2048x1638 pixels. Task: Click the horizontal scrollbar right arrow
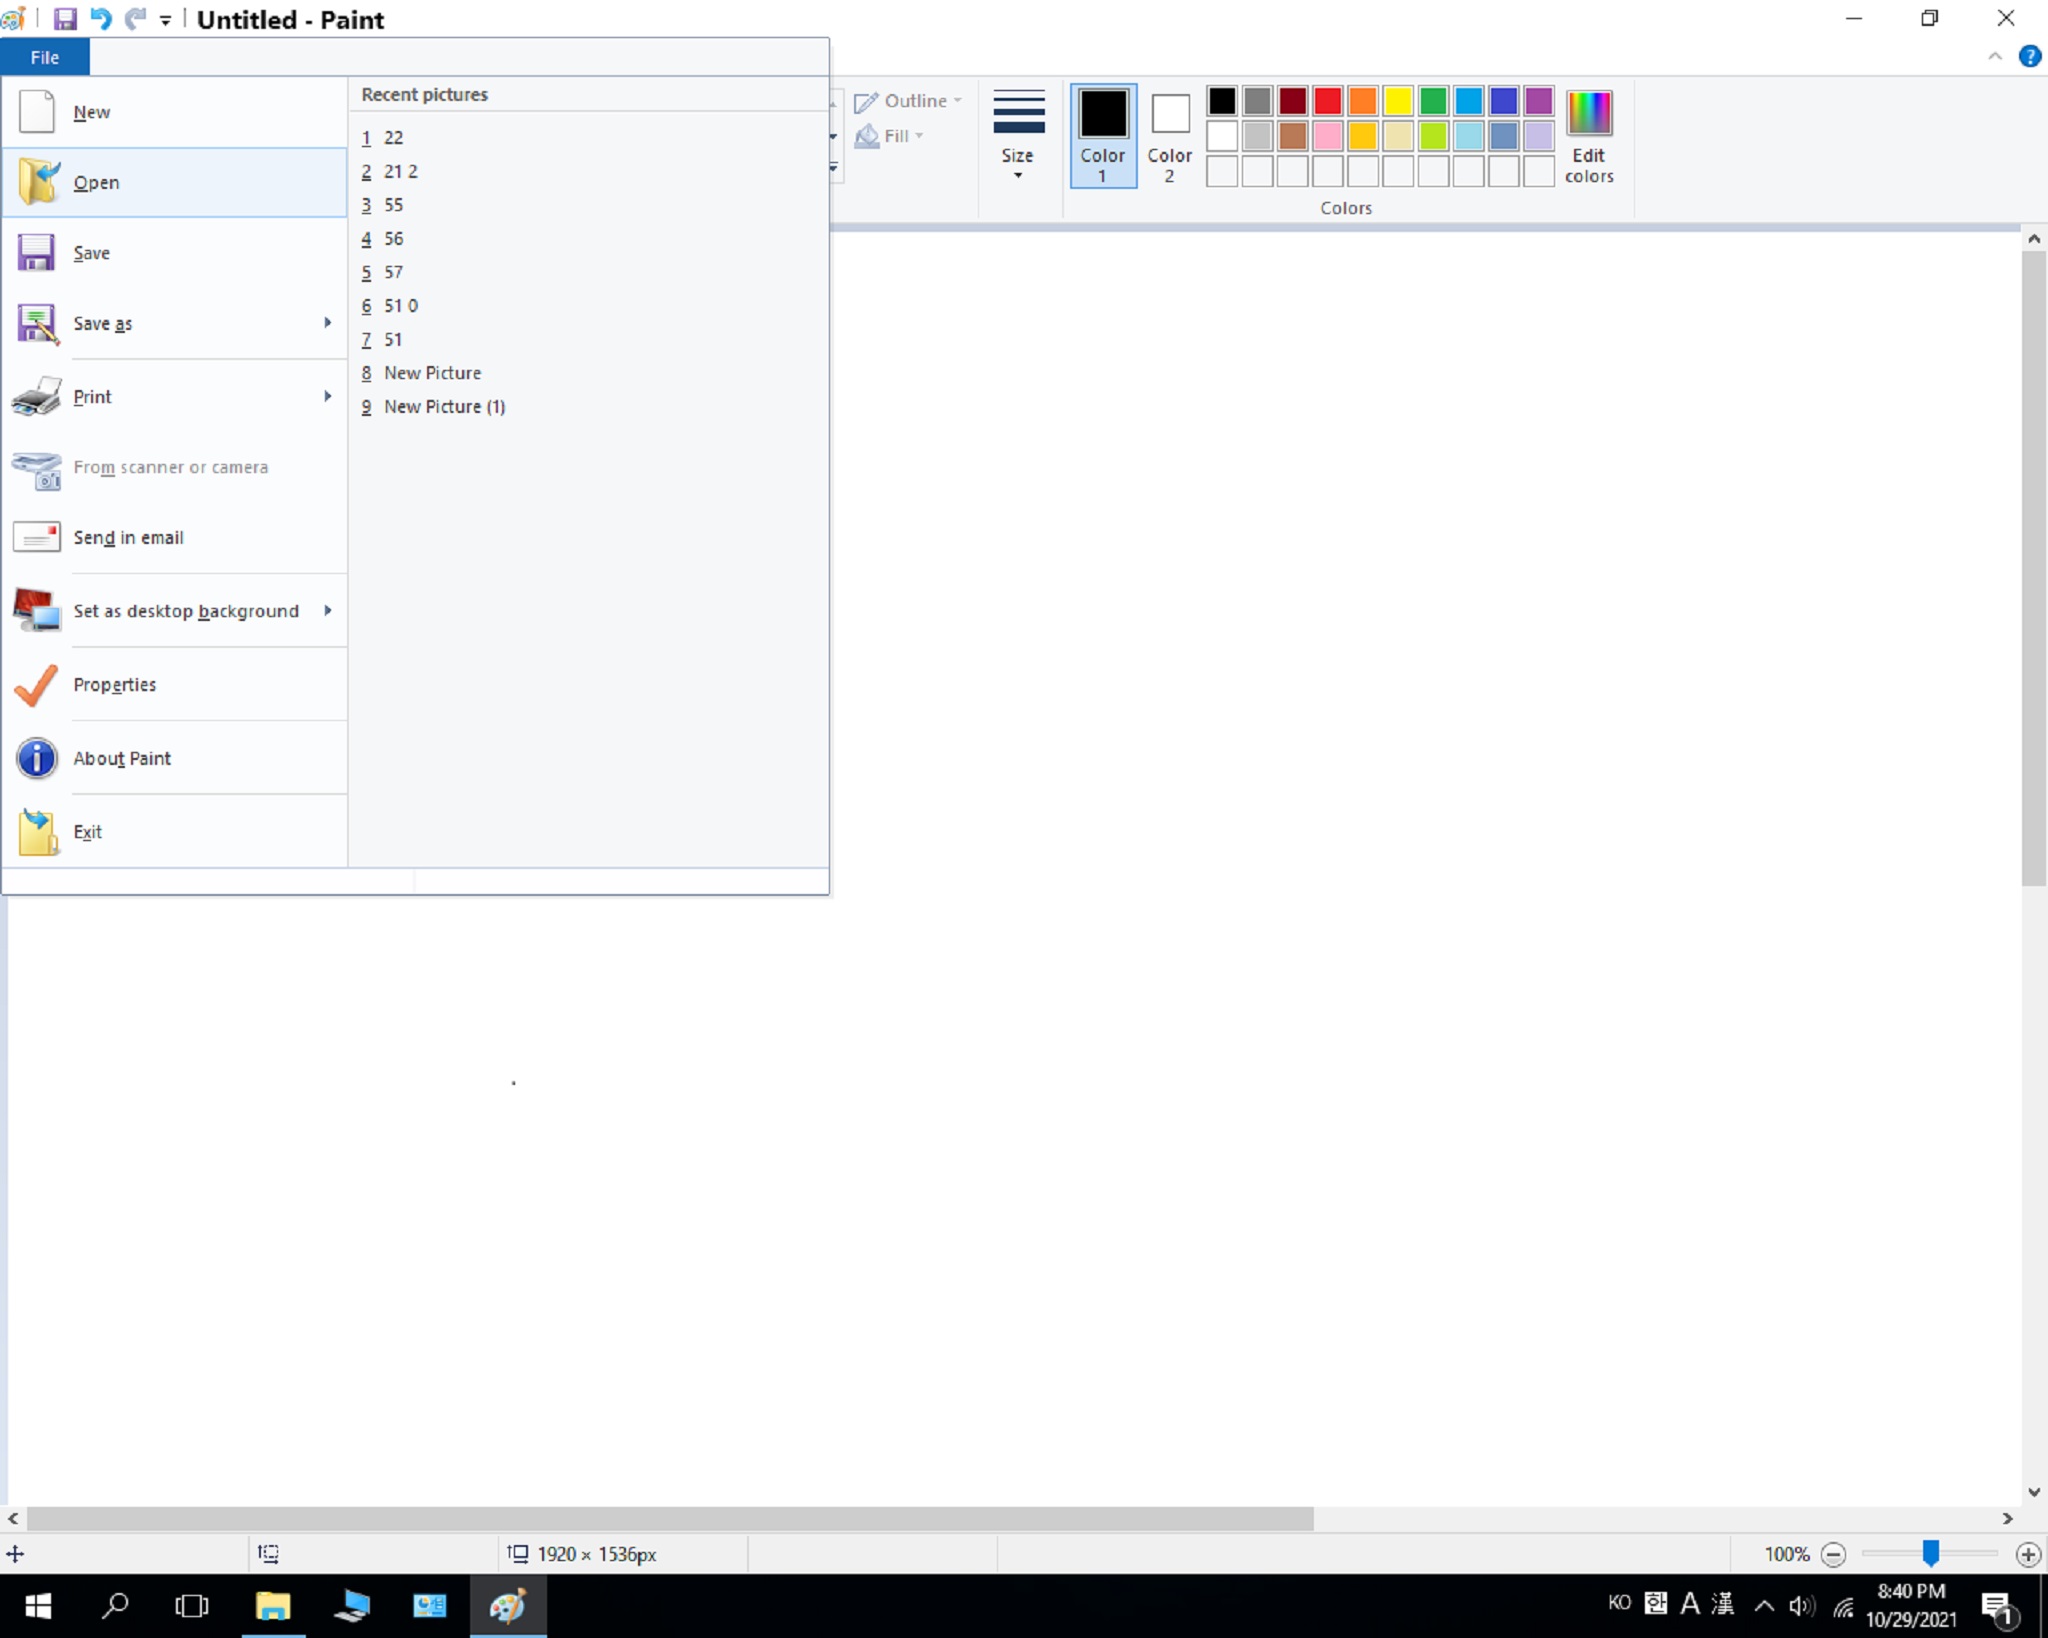[2007, 1518]
